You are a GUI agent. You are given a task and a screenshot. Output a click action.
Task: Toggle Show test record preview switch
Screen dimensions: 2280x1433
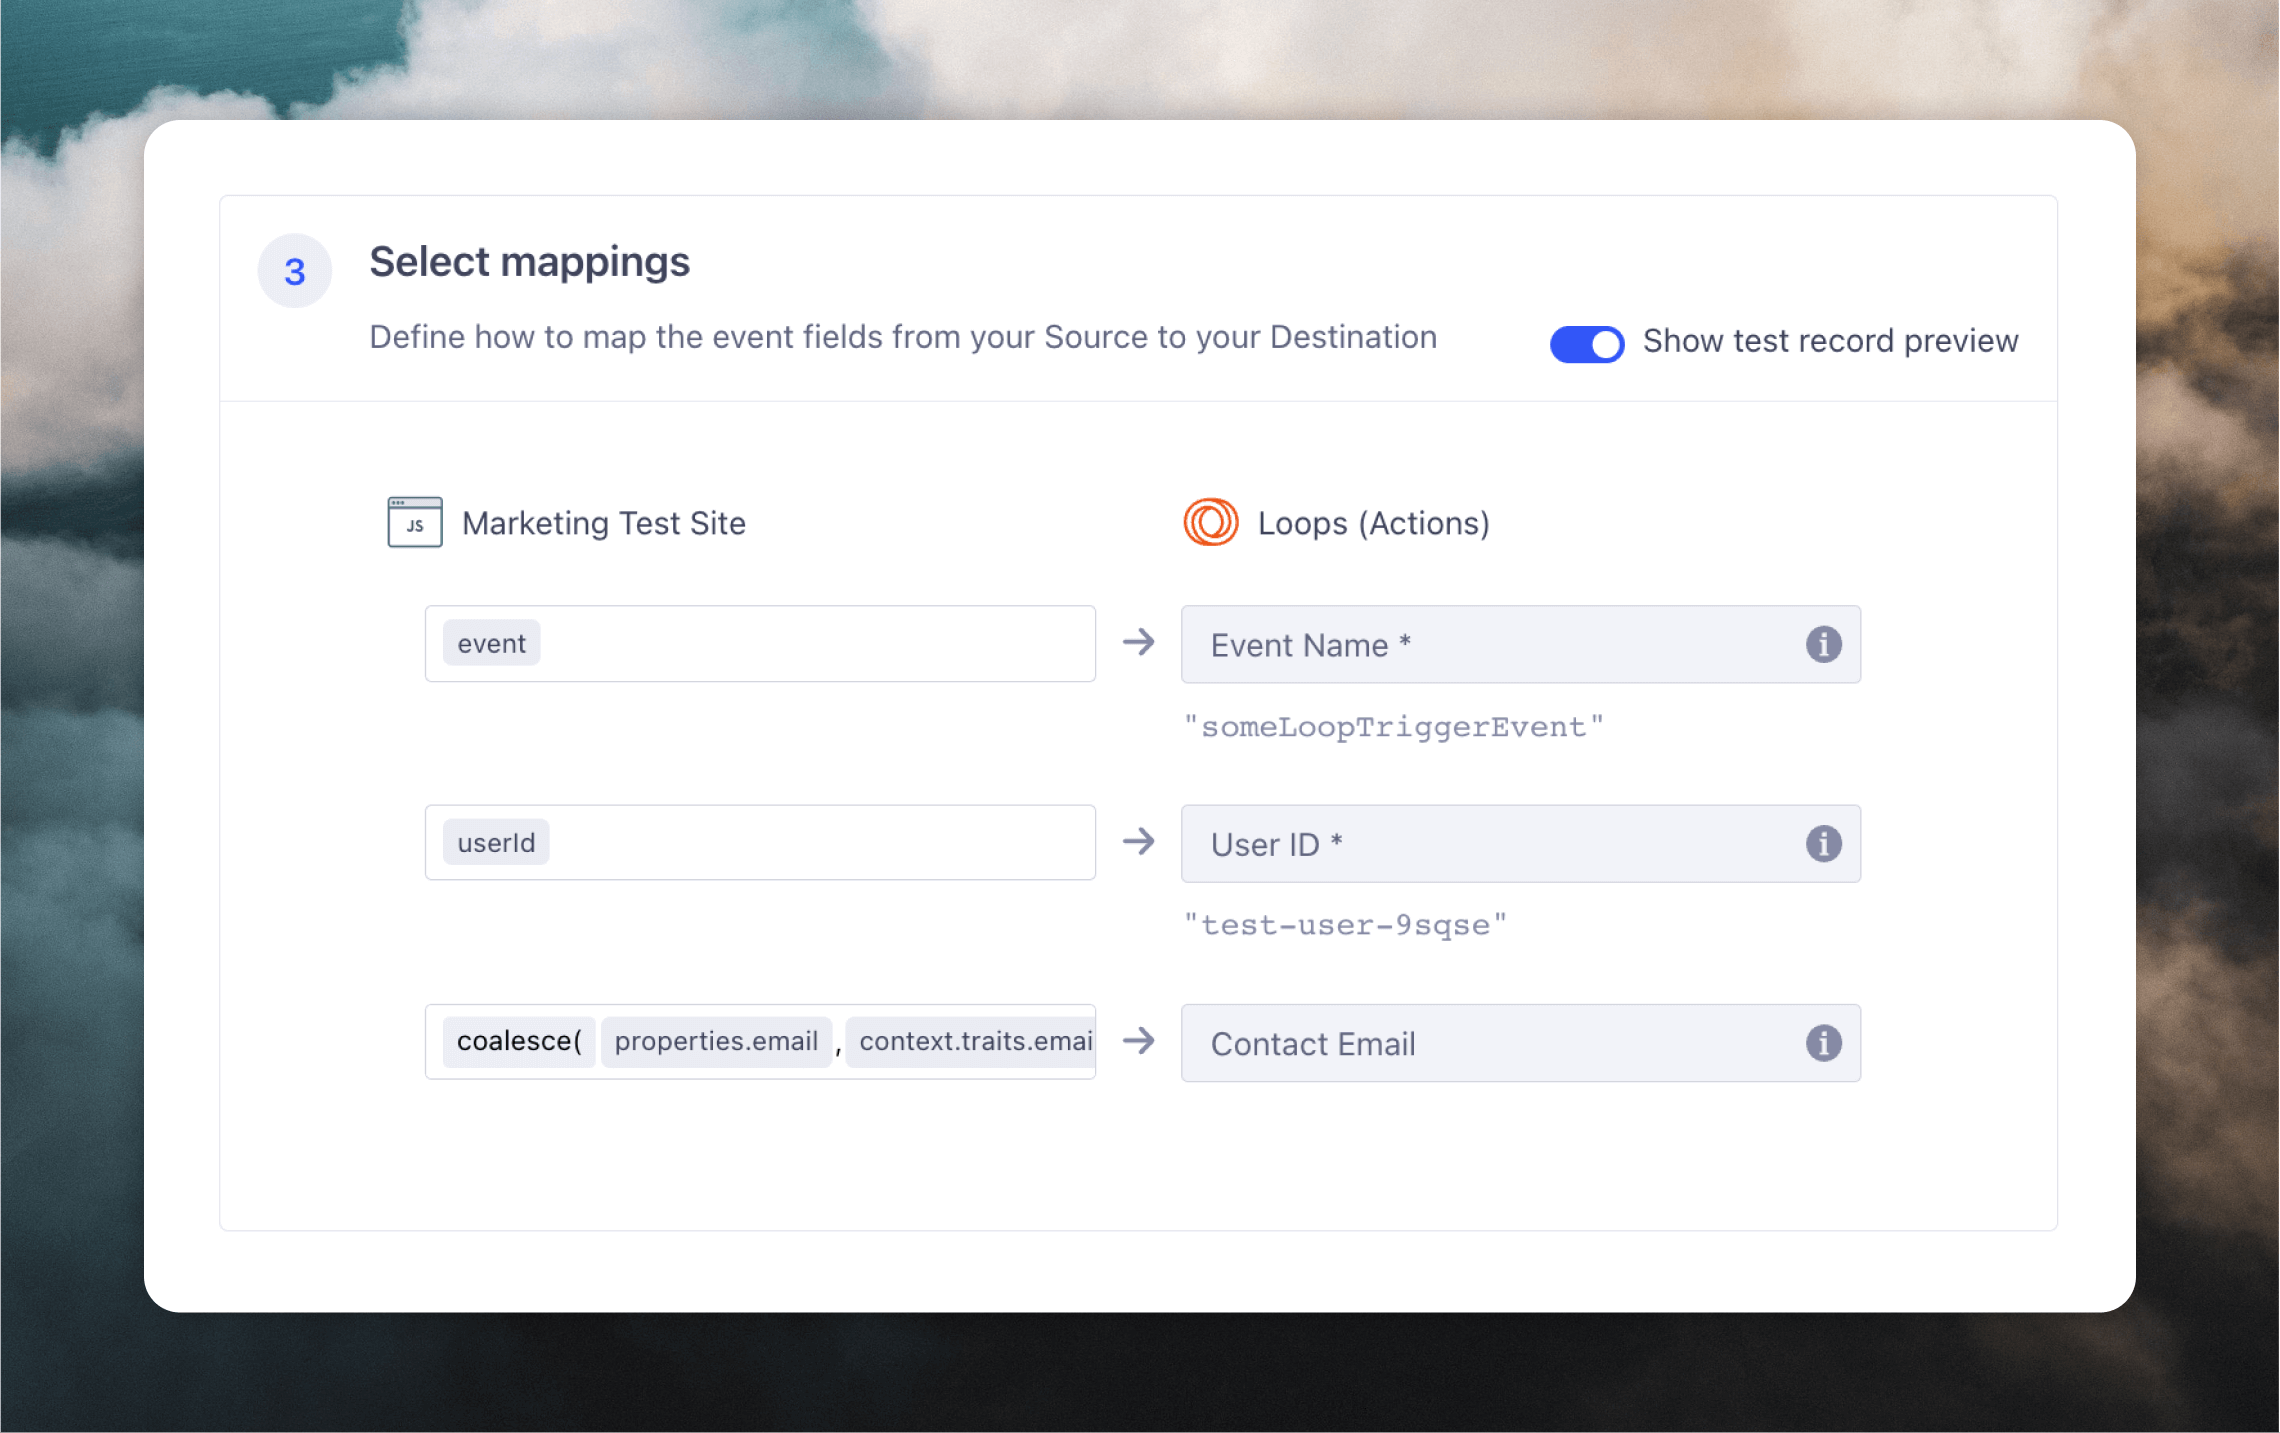pos(1586,344)
